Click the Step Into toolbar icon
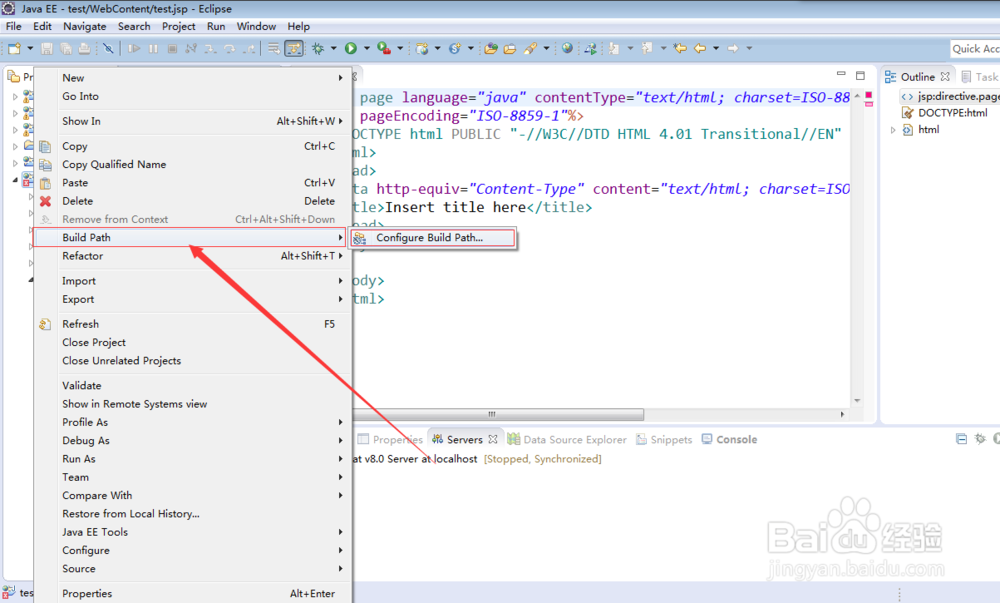The image size is (1000, 603). coord(210,48)
